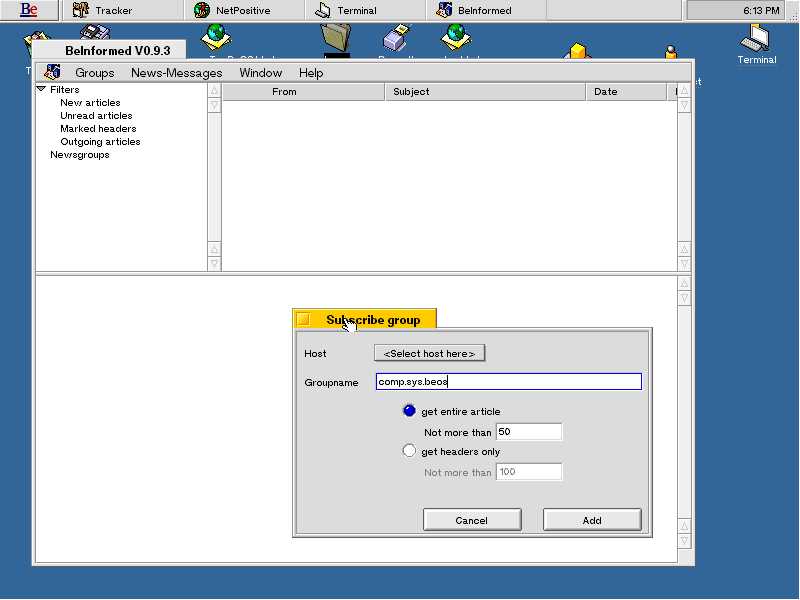The width and height of the screenshot is (800, 600).
Task: Switch to Terminal in the Deskbar
Action: (x=365, y=10)
